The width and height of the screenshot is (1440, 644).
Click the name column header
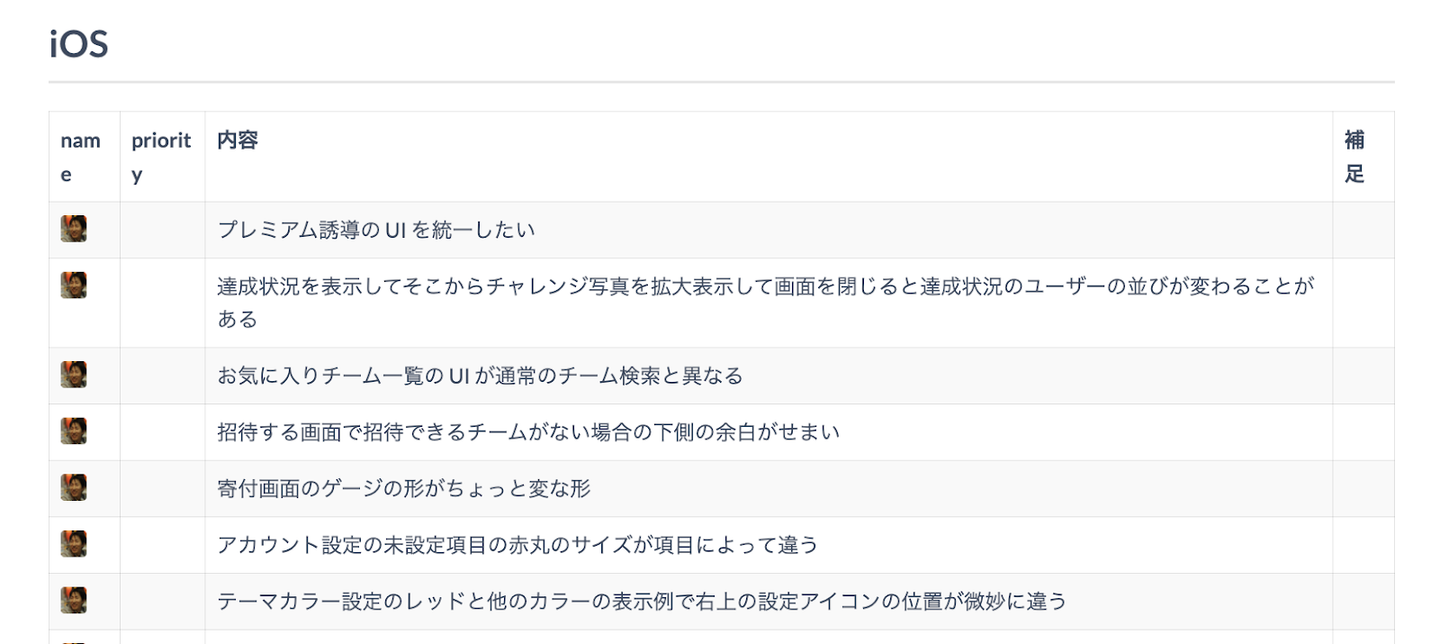tap(80, 156)
